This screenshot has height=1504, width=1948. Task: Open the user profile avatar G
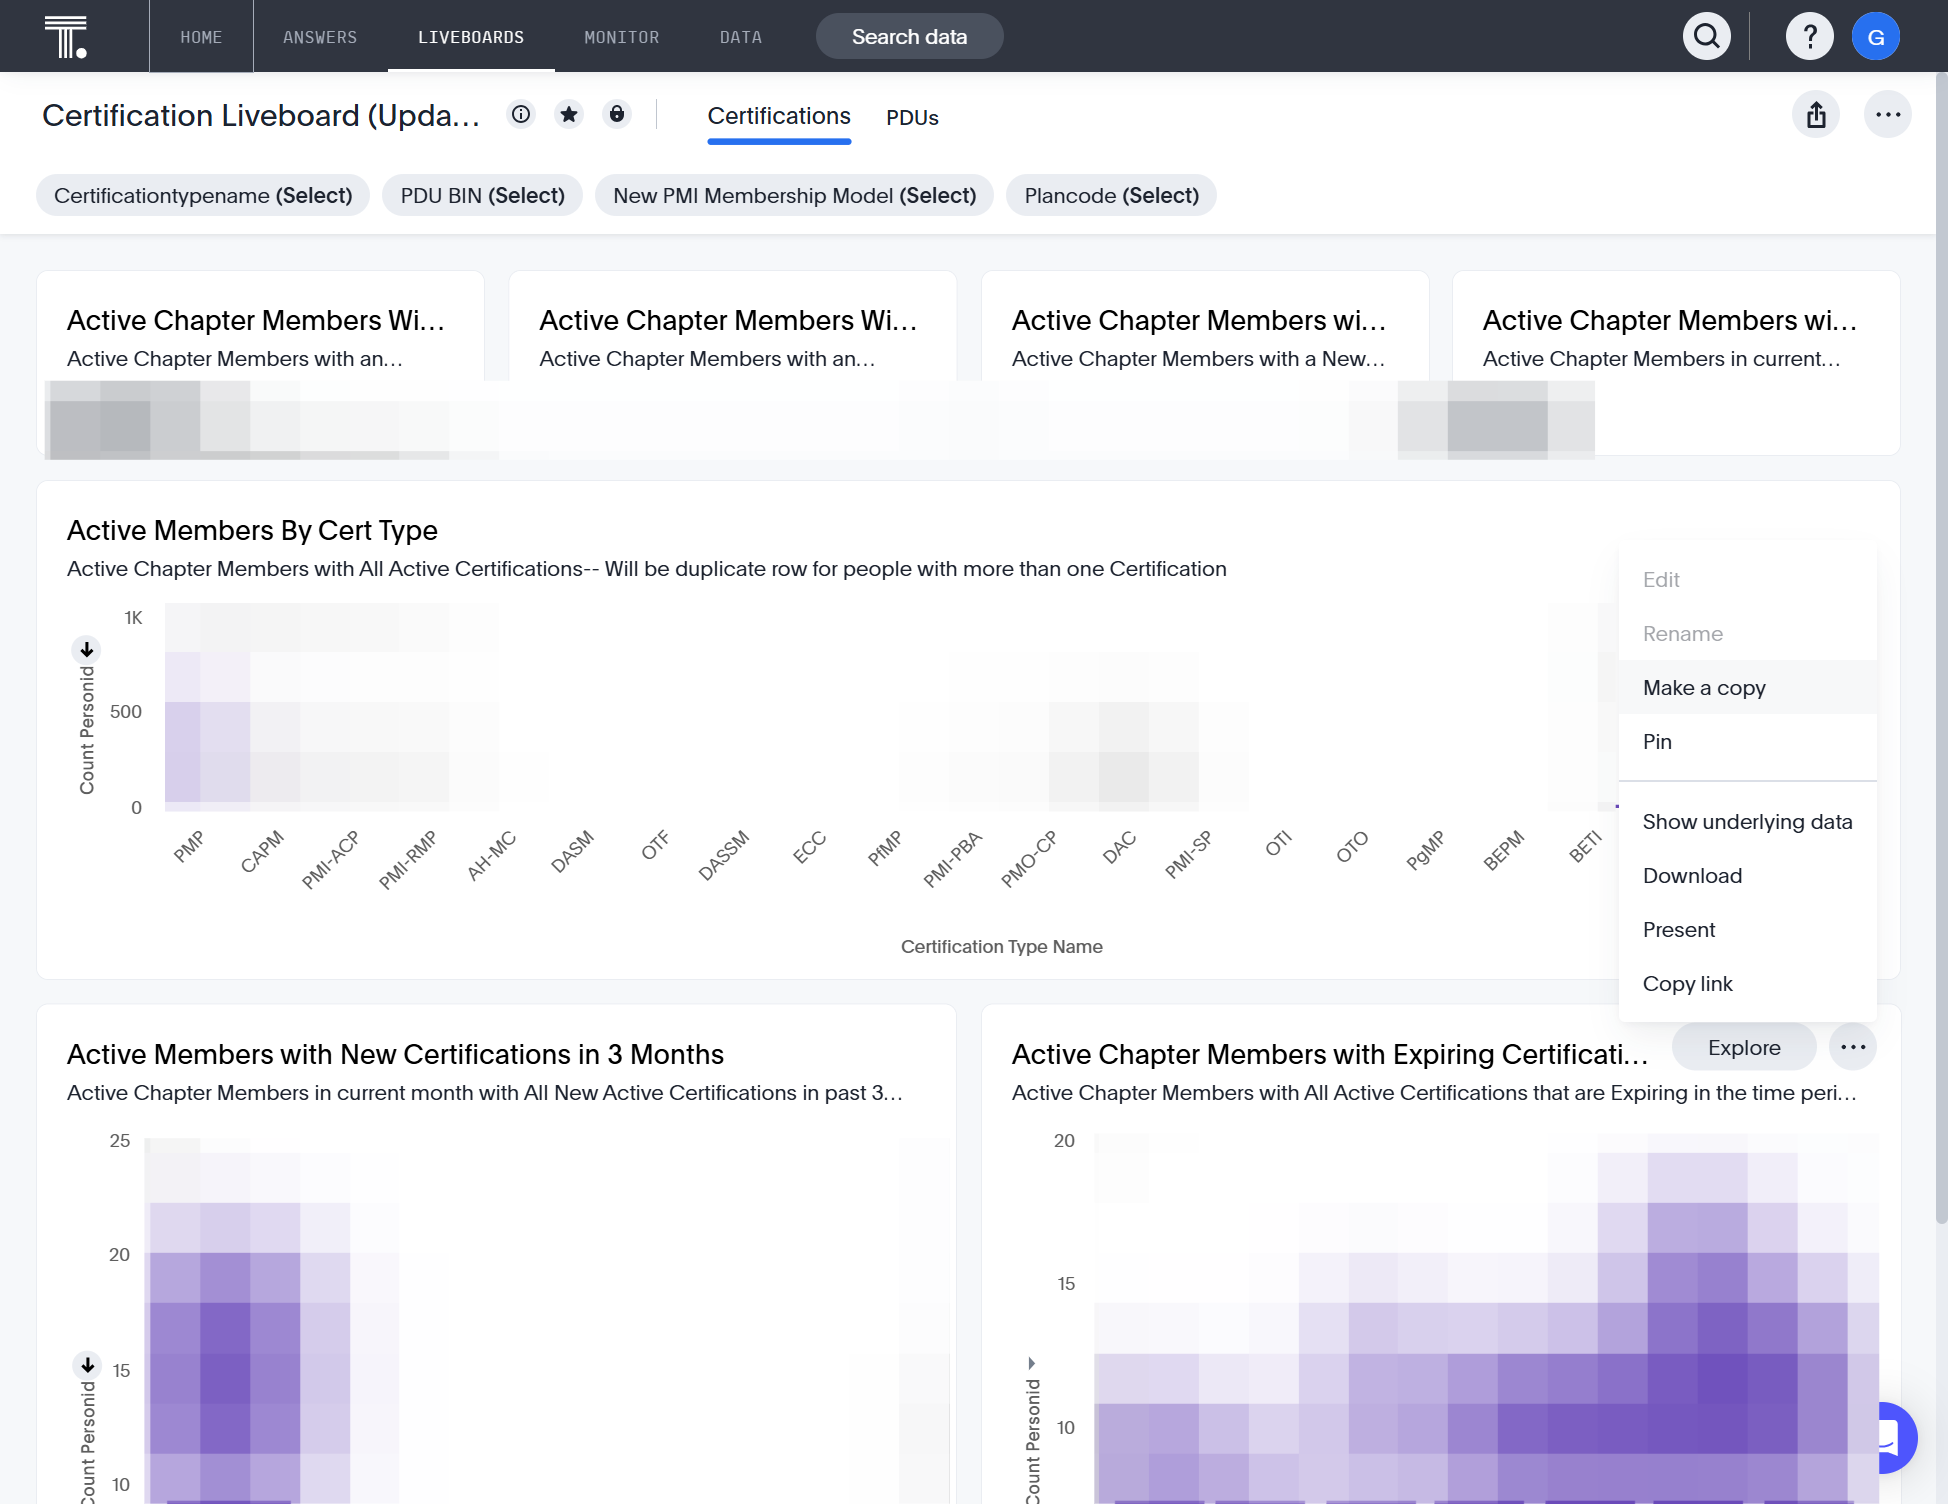pos(1876,37)
